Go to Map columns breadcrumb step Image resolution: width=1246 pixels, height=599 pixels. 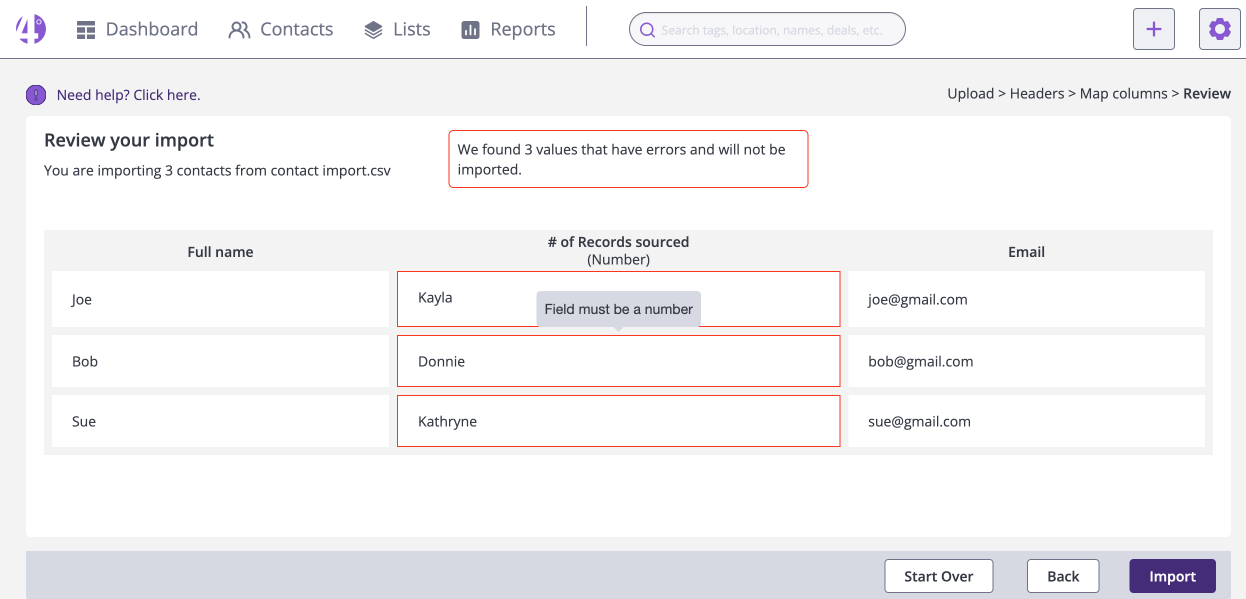[1123, 93]
